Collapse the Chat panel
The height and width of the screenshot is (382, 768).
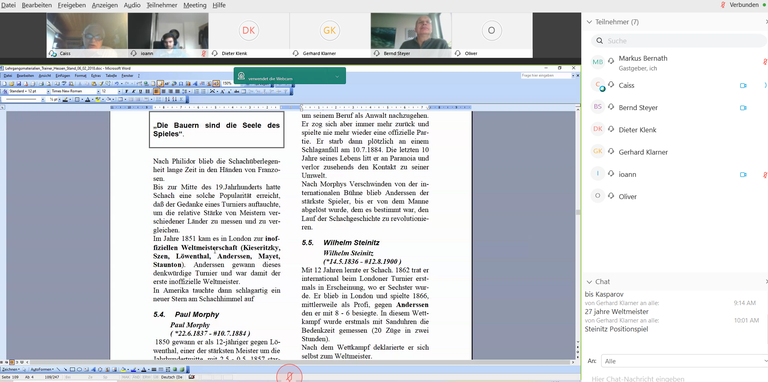(x=589, y=282)
